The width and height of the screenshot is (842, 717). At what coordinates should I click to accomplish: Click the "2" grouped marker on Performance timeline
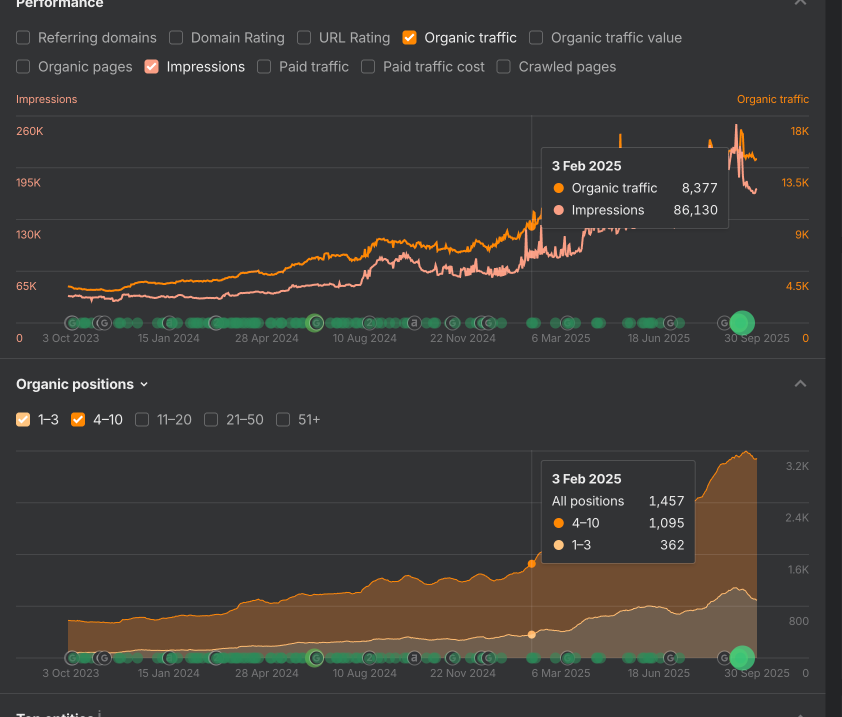(x=369, y=323)
